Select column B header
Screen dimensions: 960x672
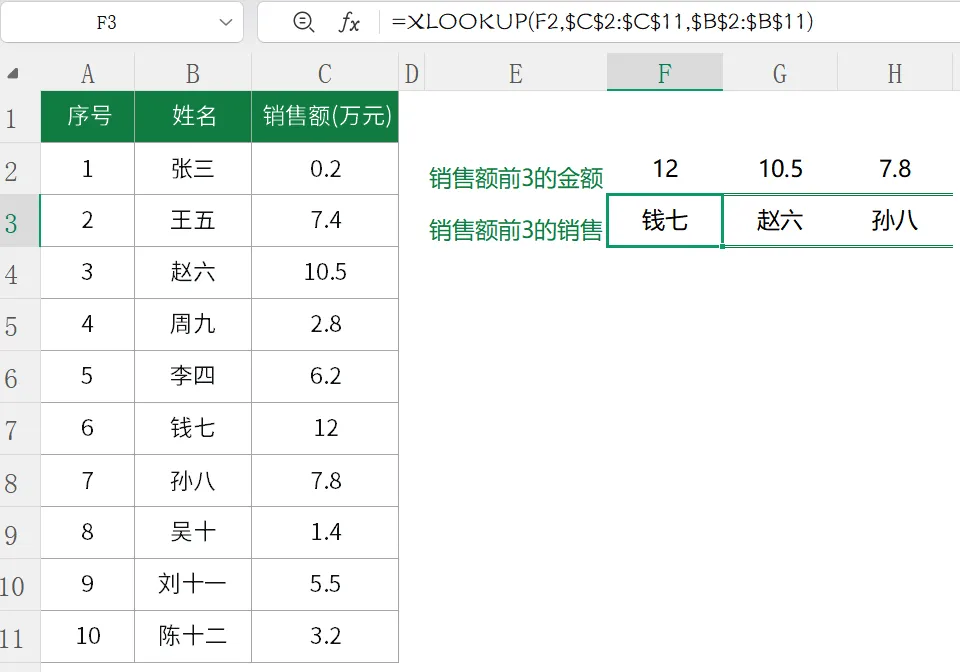[x=193, y=73]
